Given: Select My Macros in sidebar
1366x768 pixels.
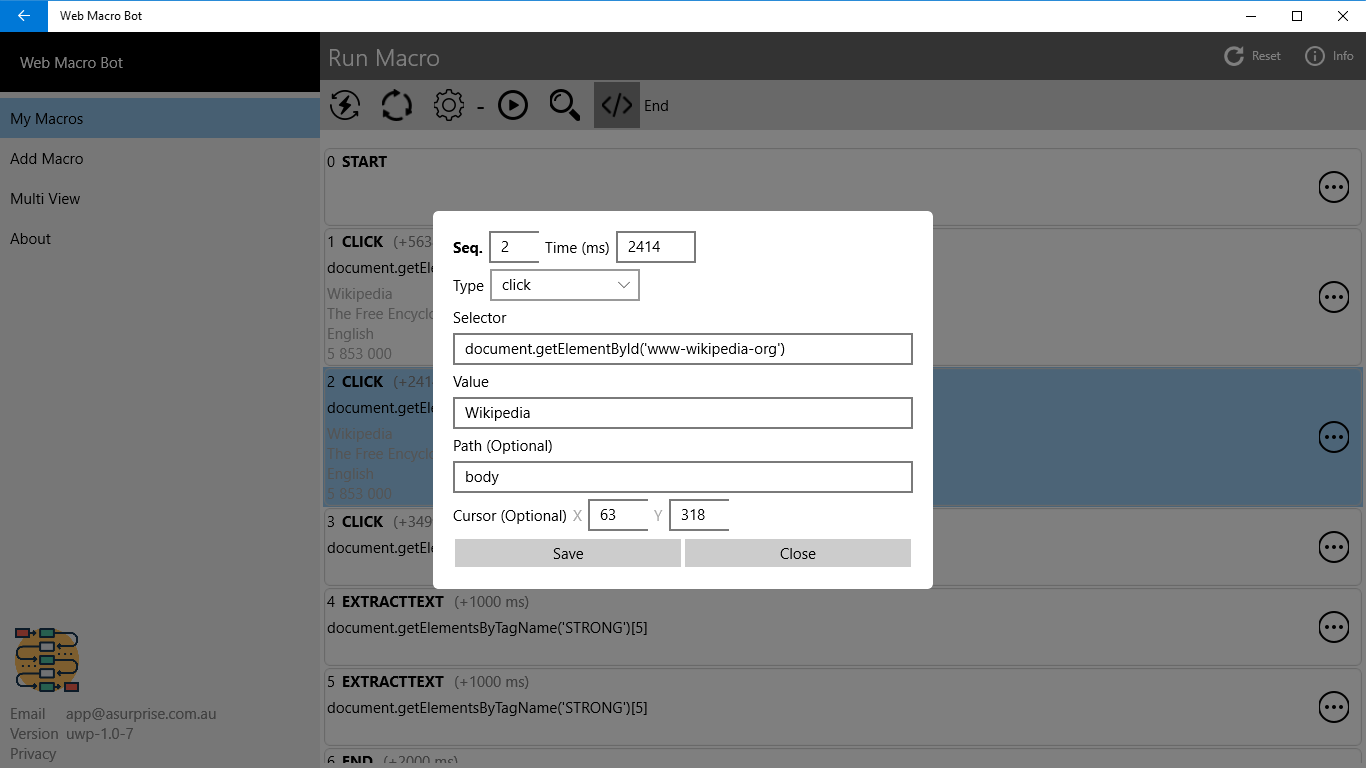Looking at the screenshot, I should 160,118.
